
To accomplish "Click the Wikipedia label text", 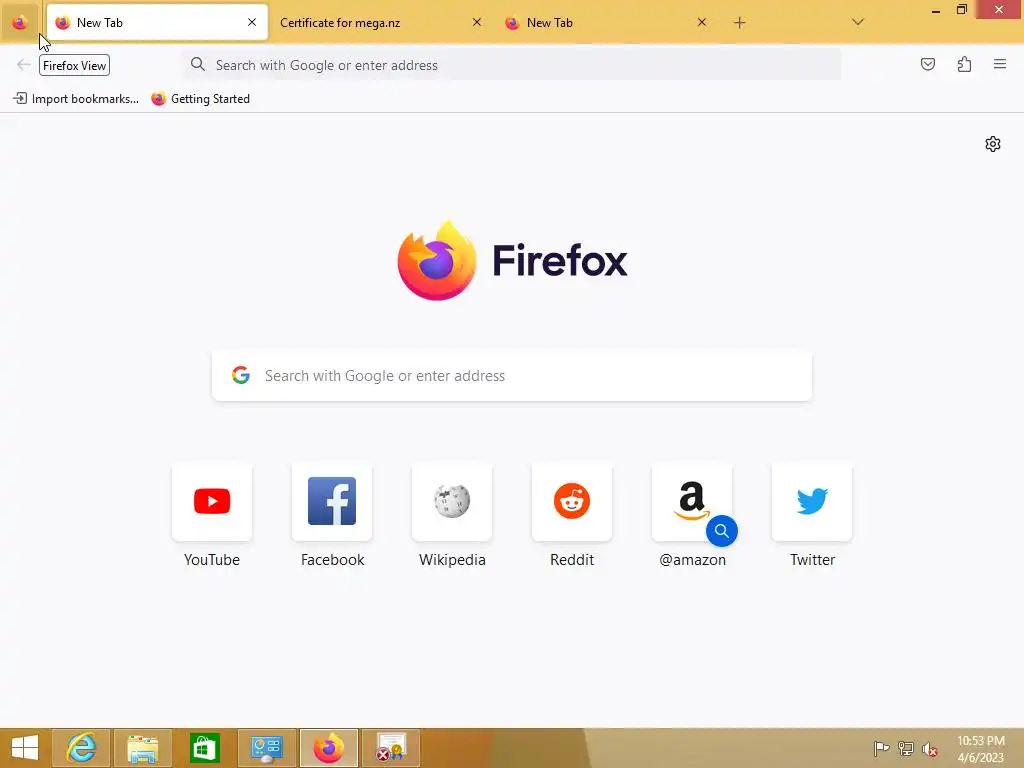I will (452, 560).
